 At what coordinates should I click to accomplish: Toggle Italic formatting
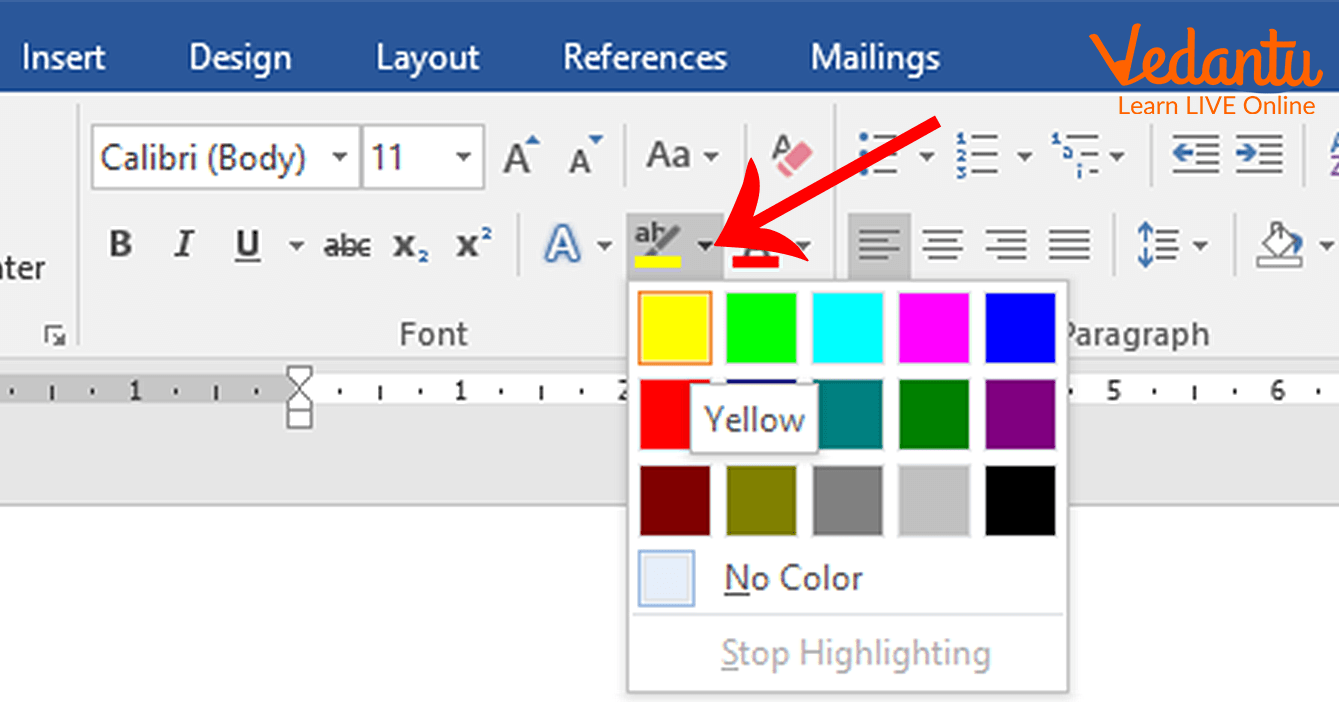click(184, 245)
